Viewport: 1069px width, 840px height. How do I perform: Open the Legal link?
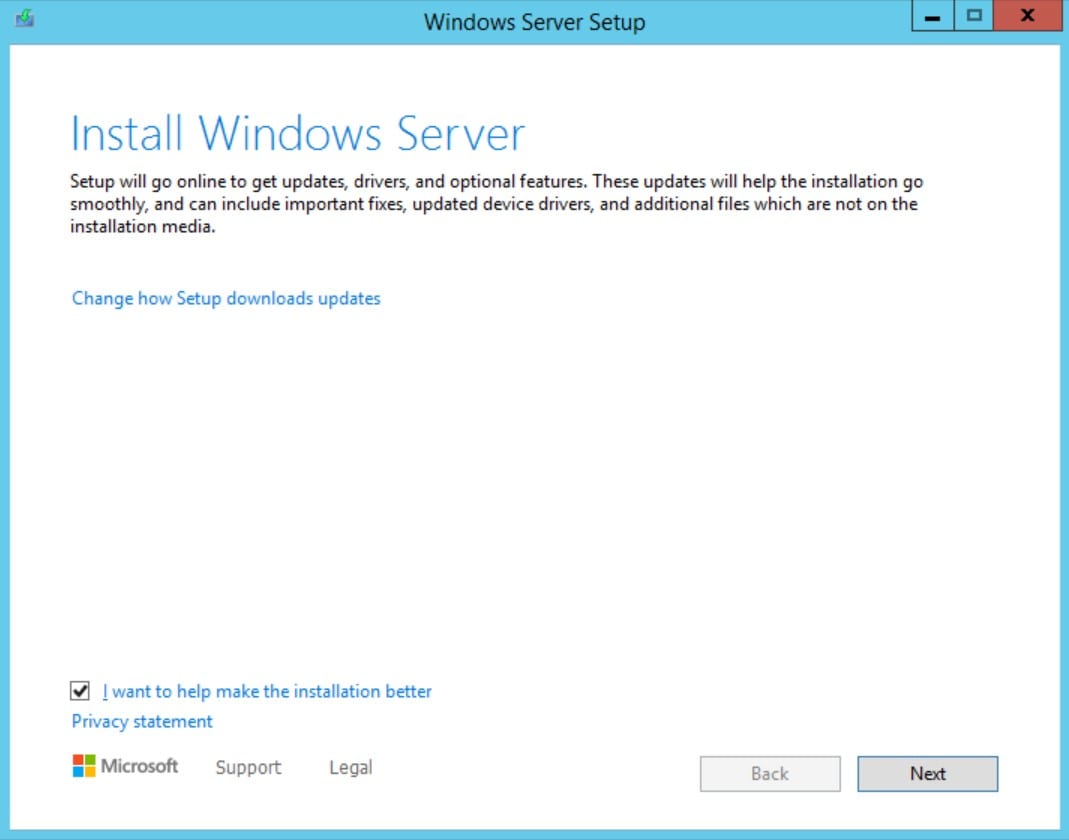coord(350,767)
